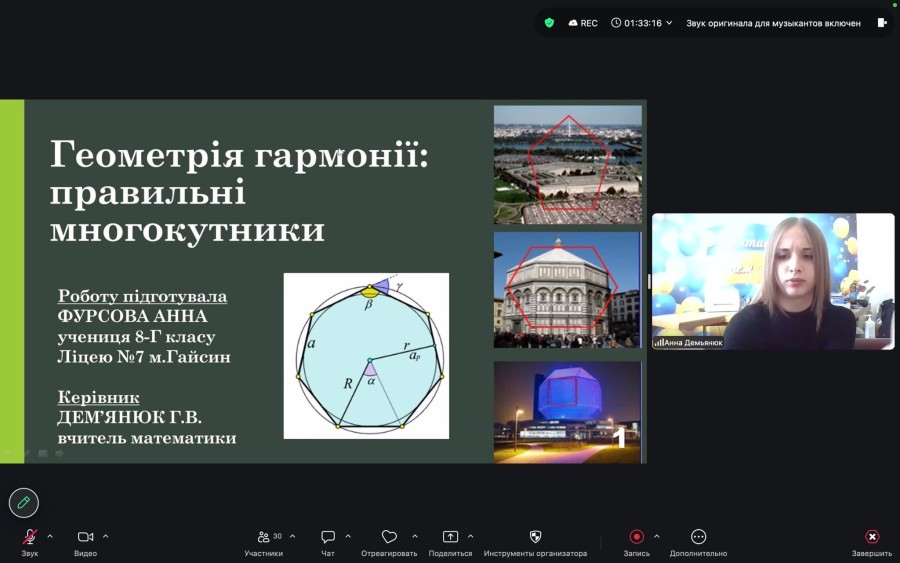Open Инструменты организатора shield icon
The height and width of the screenshot is (563, 900).
(x=535, y=537)
